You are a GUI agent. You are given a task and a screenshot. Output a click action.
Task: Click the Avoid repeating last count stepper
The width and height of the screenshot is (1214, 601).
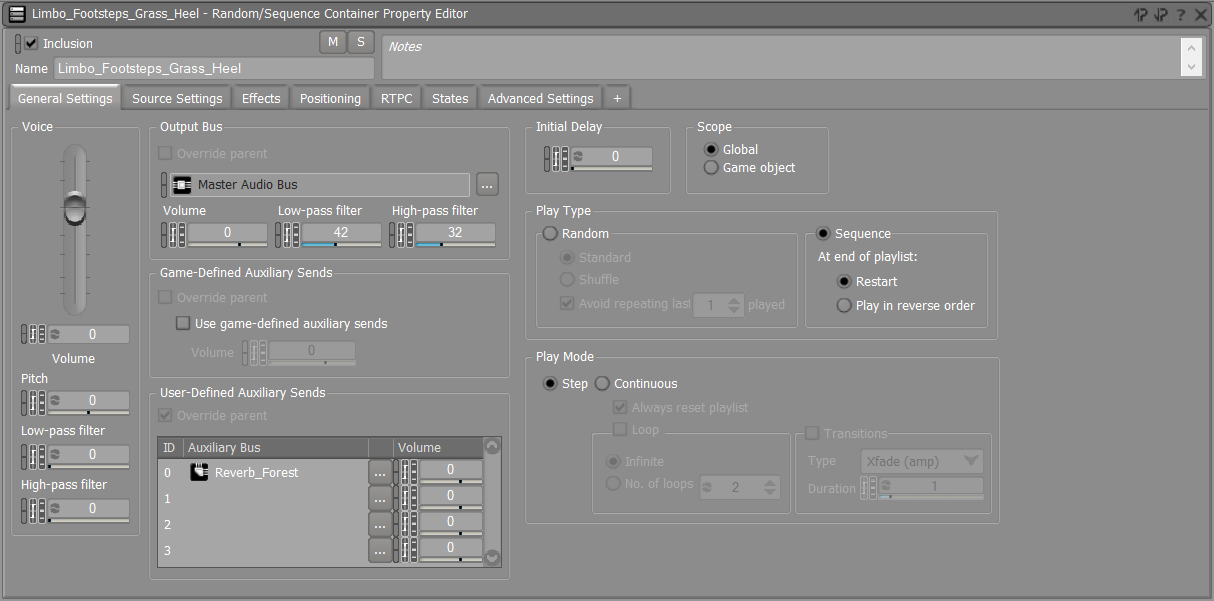[736, 305]
